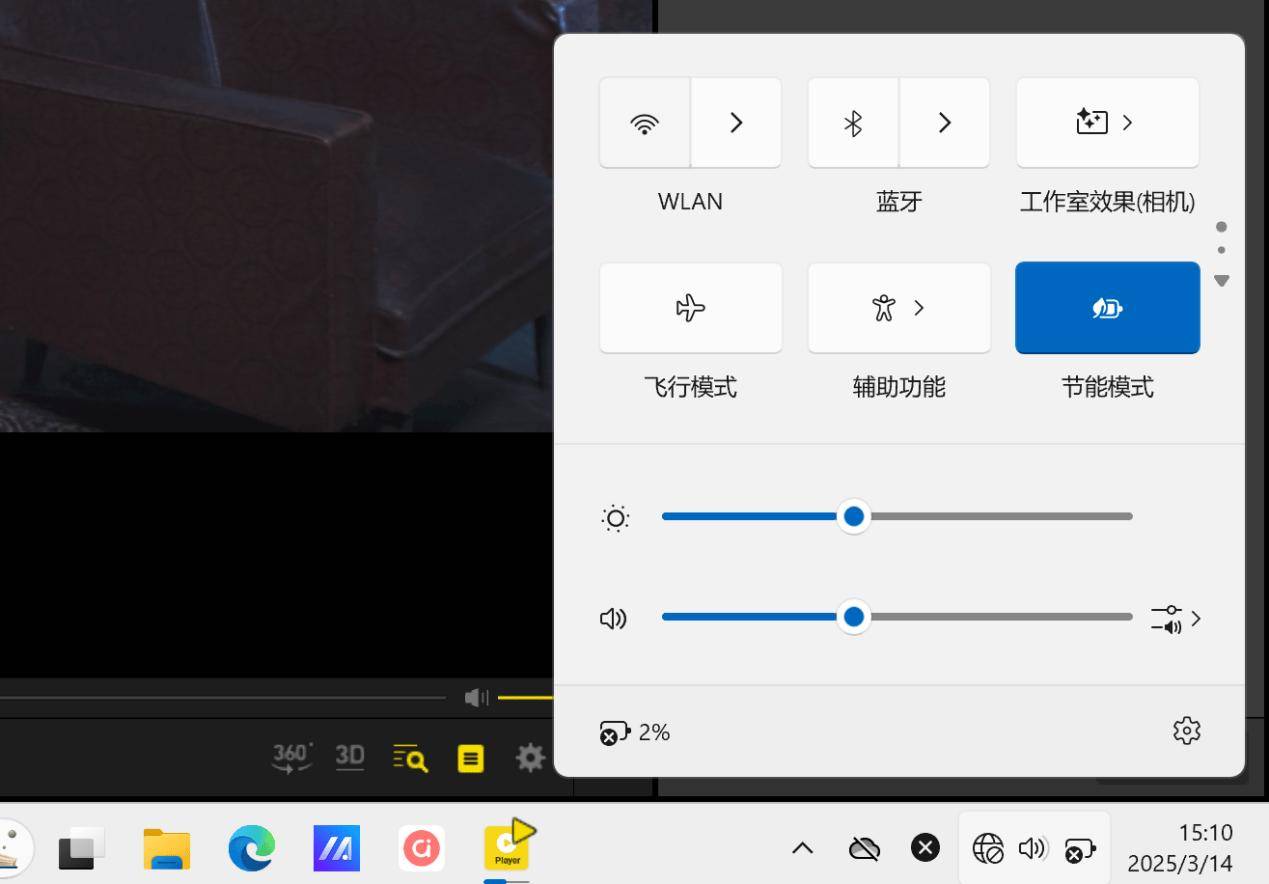Open all settings gear in quick panel
This screenshot has height=884, width=1269.
click(x=1186, y=731)
